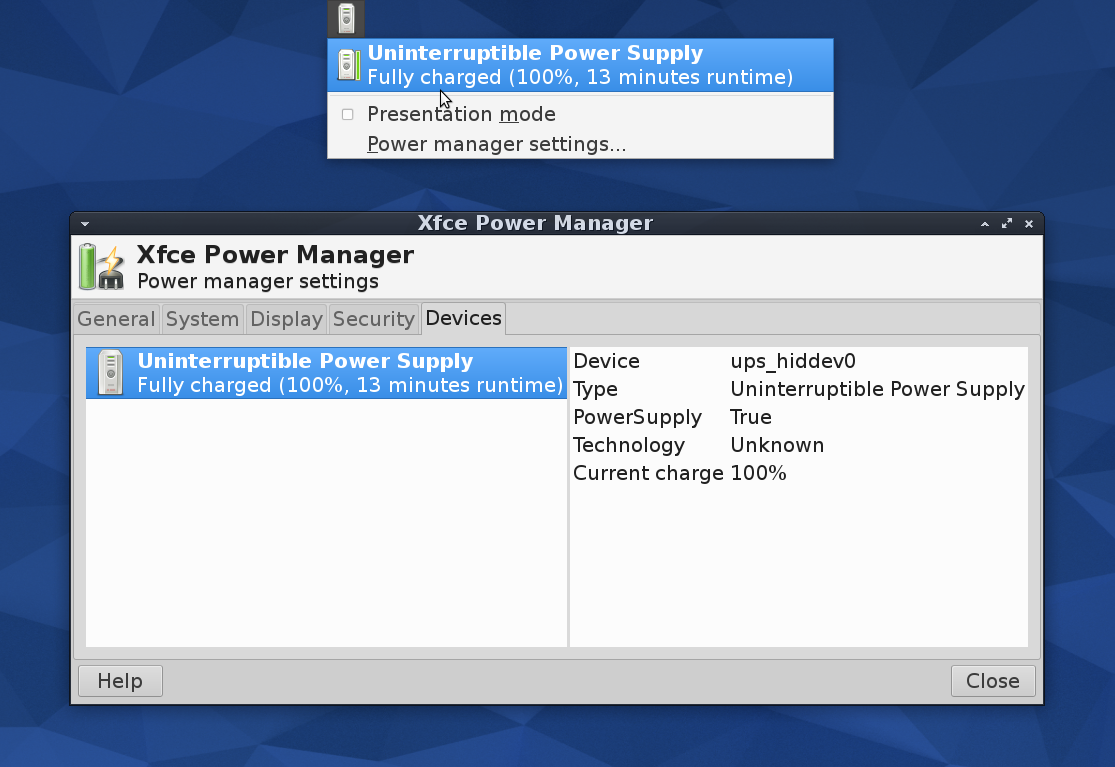This screenshot has width=1115, height=767.
Task: Click the UPS device icon in Devices list
Action: pyautogui.click(x=111, y=373)
